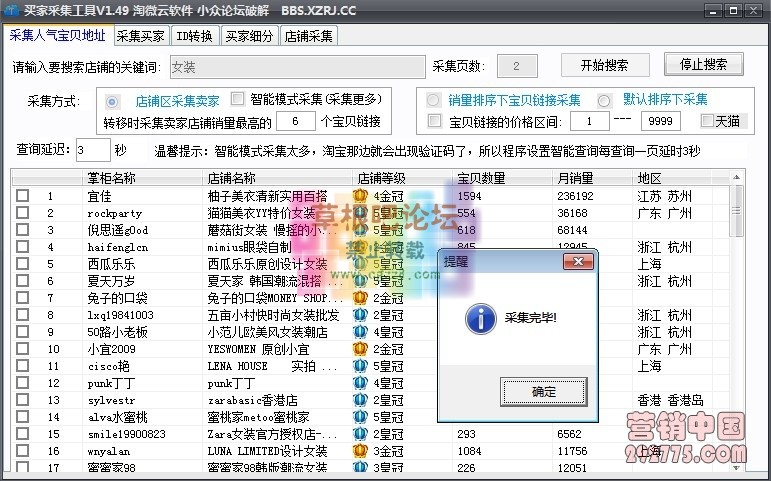The width and height of the screenshot is (771, 481).
Task: Check the checkbox for row 2 rockparty
Action: [23, 213]
